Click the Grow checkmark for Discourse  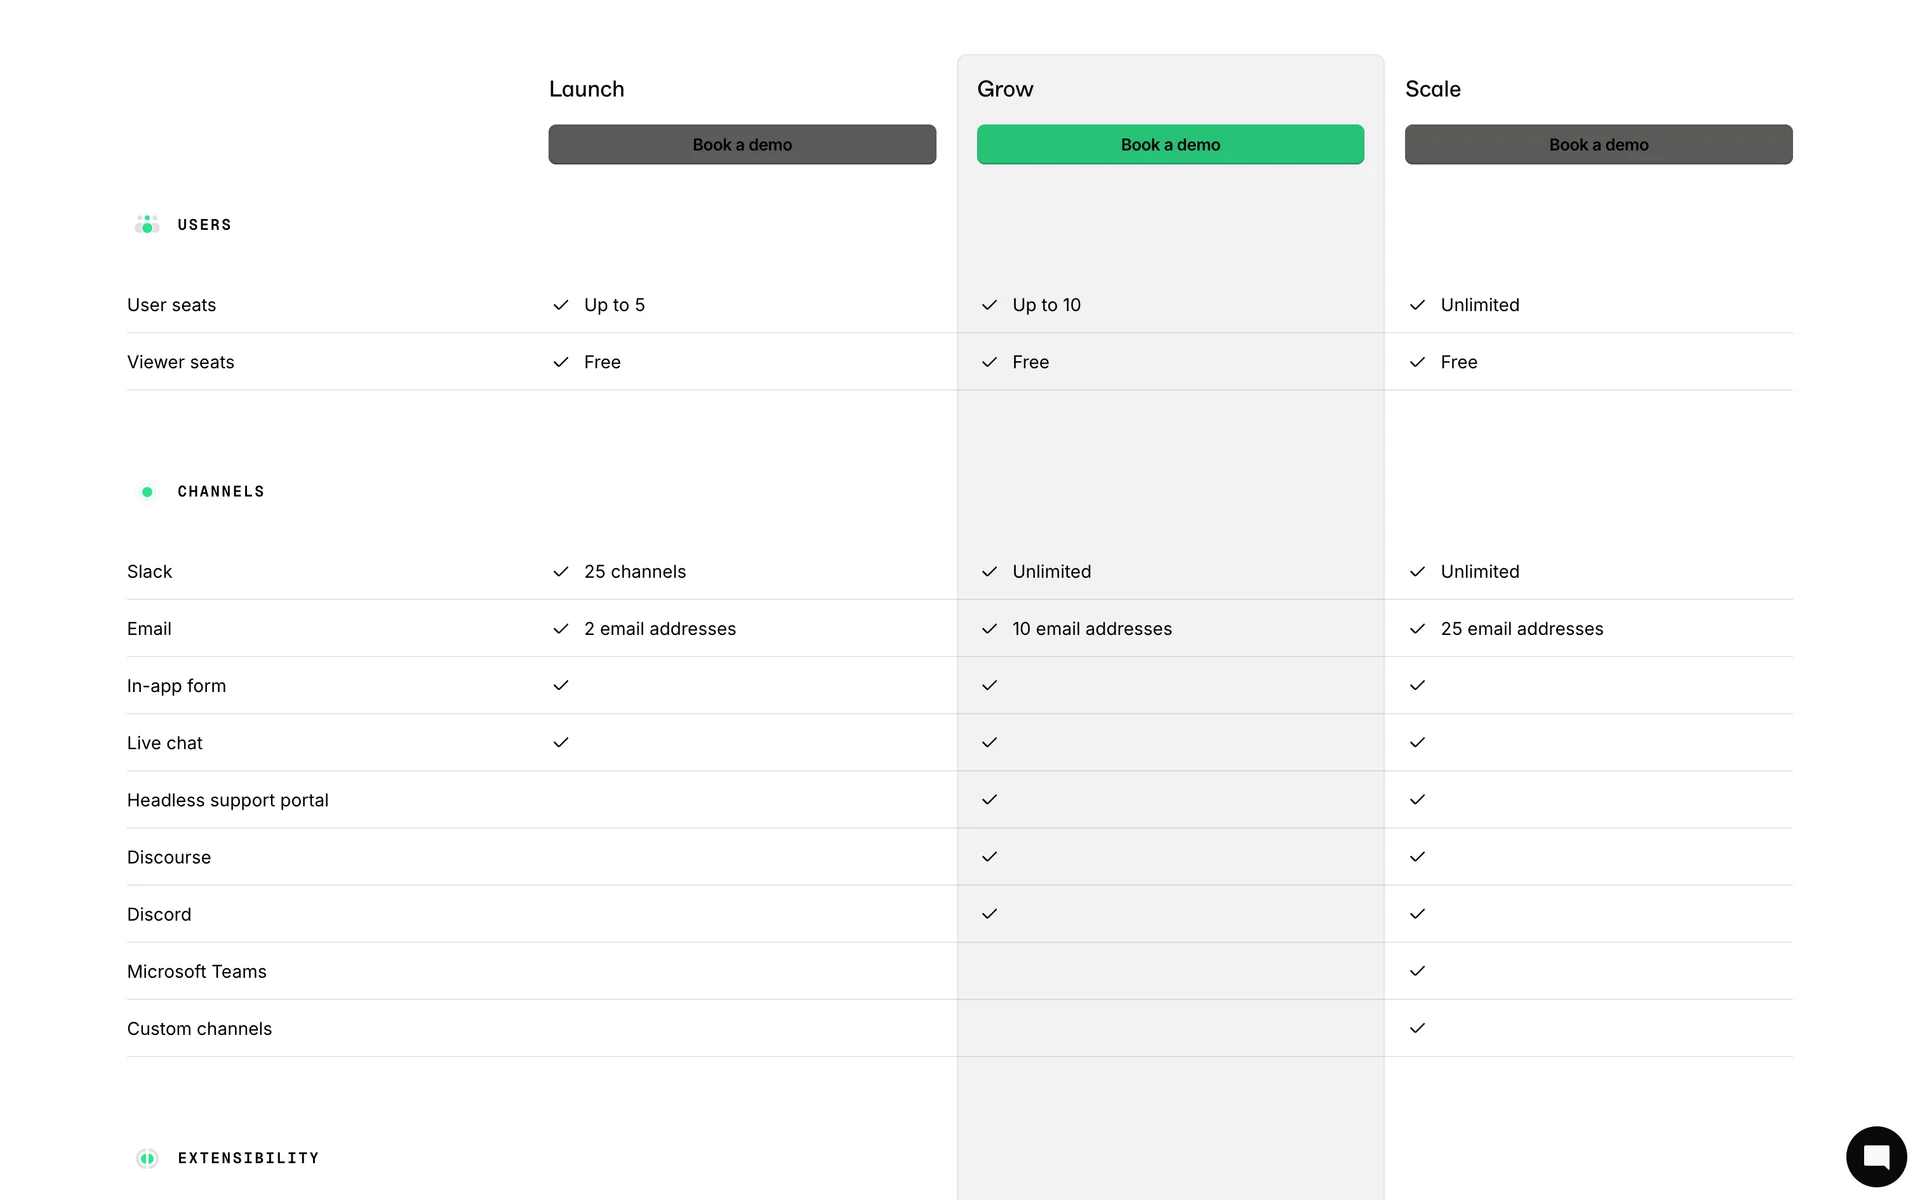point(989,857)
